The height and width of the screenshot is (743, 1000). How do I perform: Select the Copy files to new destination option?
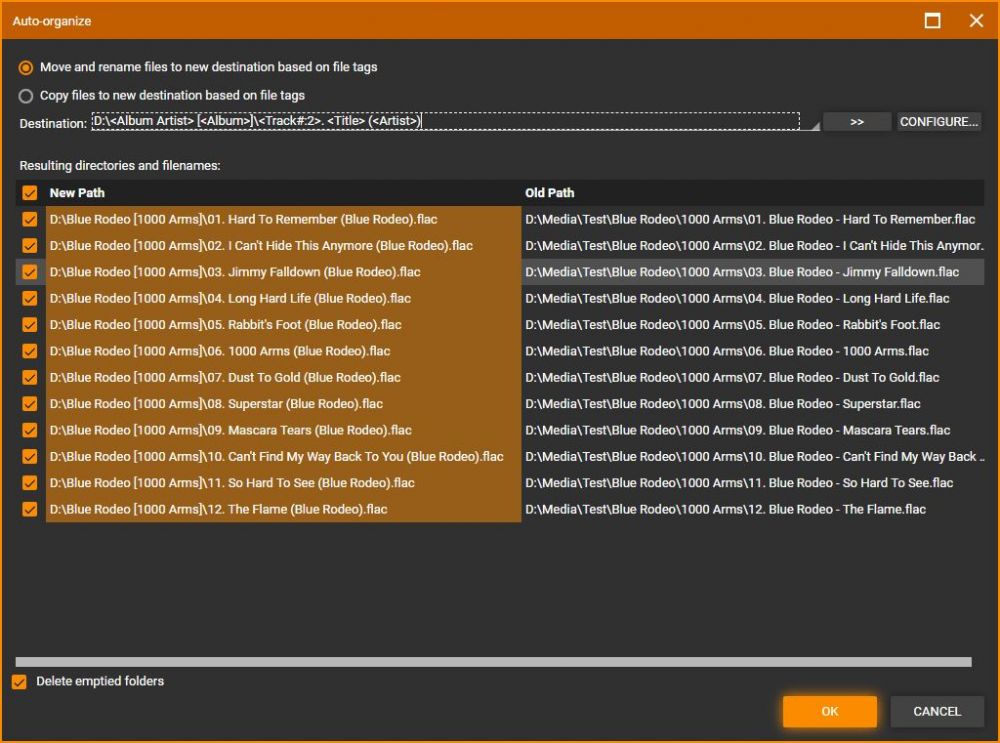[26, 96]
